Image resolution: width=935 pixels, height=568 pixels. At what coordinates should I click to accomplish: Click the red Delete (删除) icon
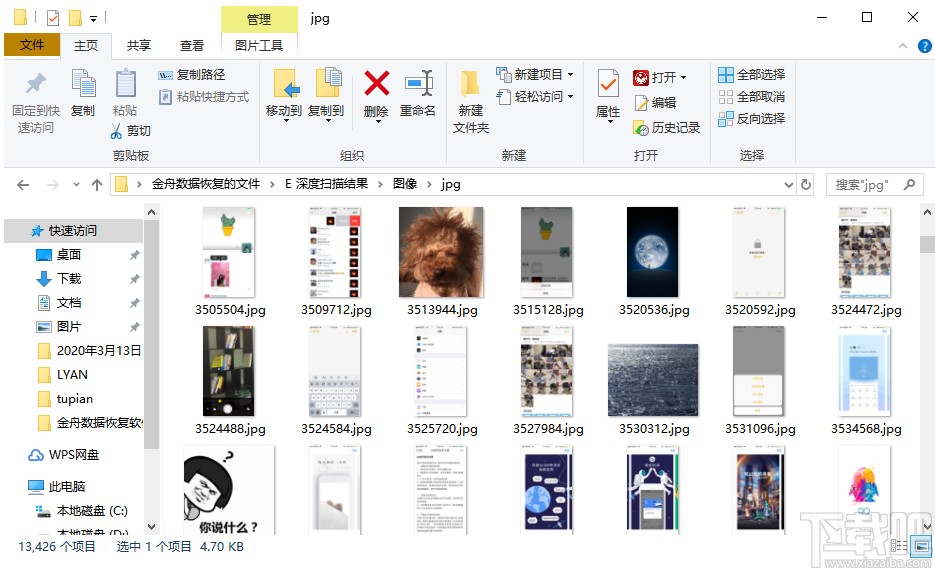[x=377, y=83]
